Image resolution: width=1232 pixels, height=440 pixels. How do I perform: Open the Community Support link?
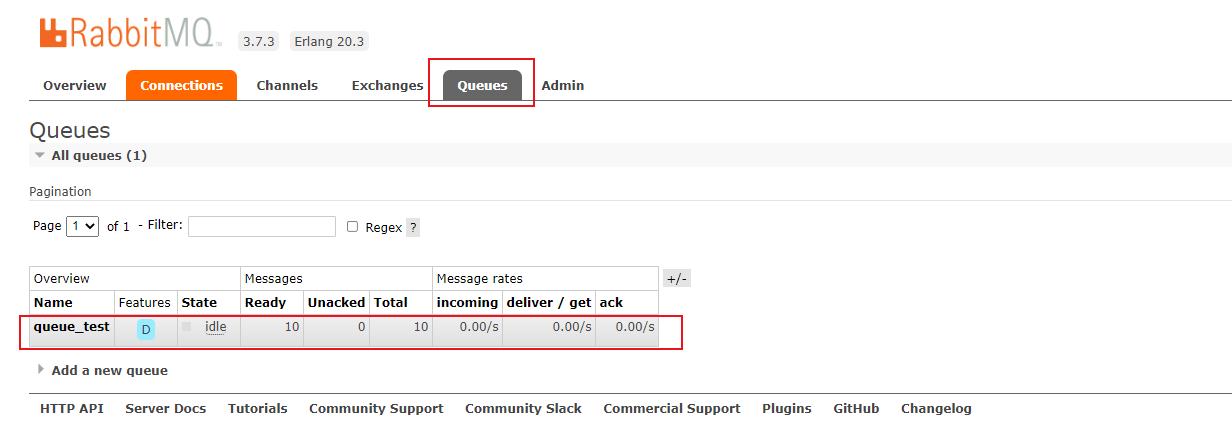[x=376, y=409]
